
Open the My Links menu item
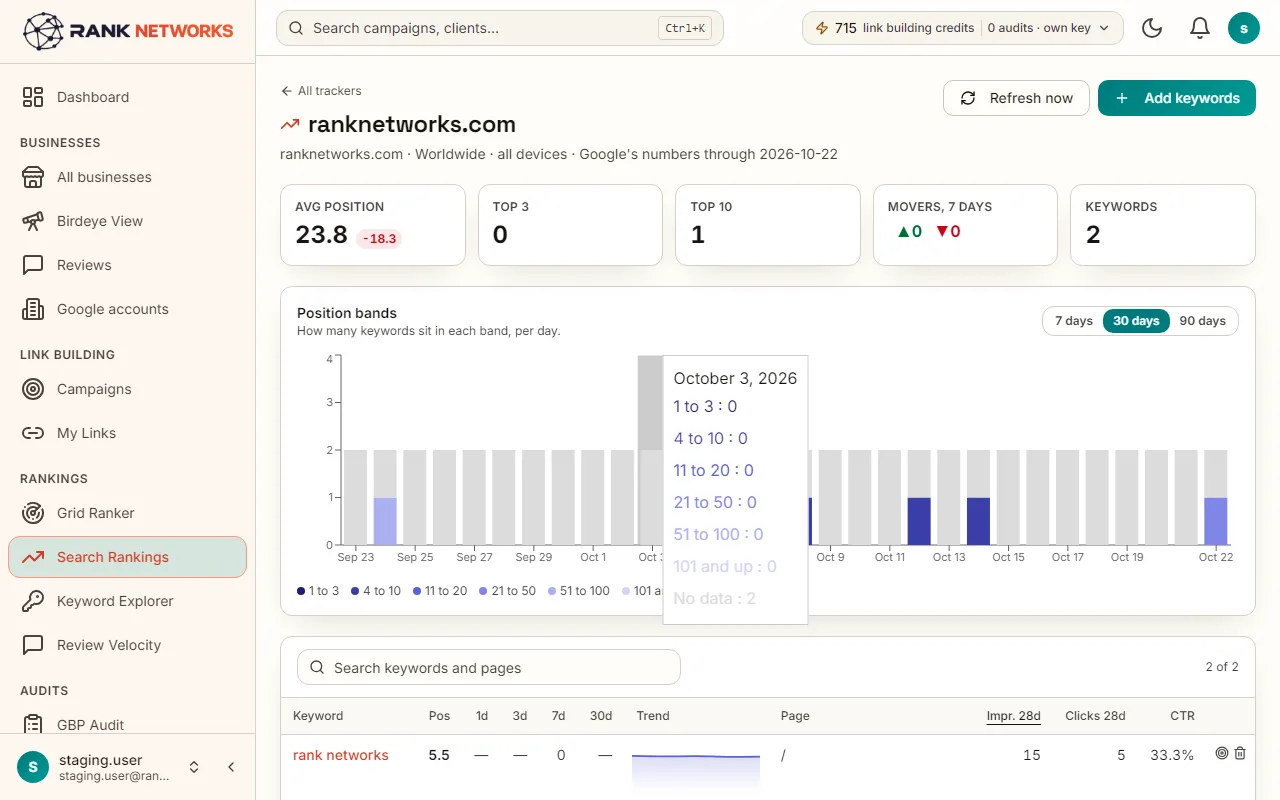(x=127, y=433)
